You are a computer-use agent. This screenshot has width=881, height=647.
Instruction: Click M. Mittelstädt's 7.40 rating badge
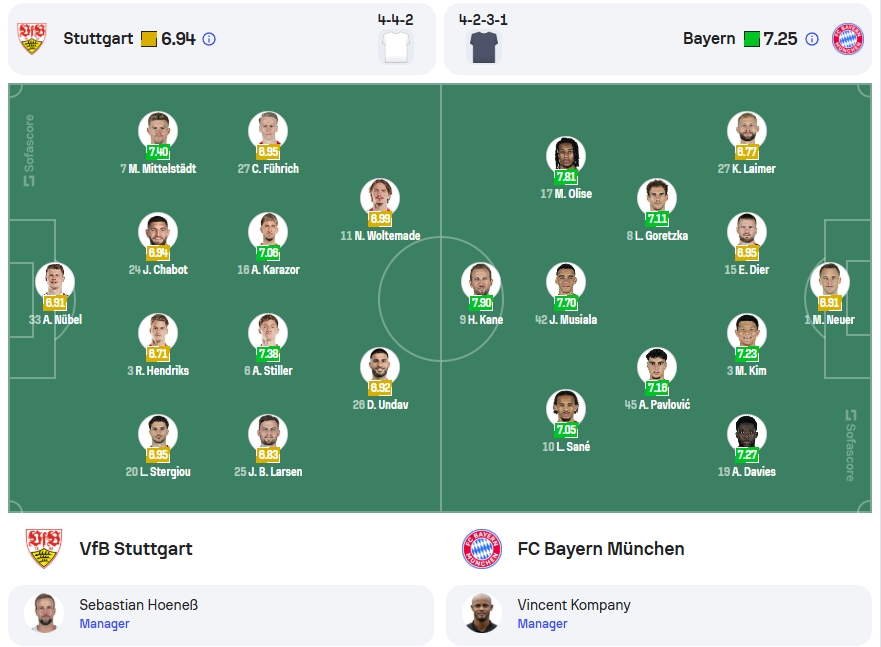[158, 152]
